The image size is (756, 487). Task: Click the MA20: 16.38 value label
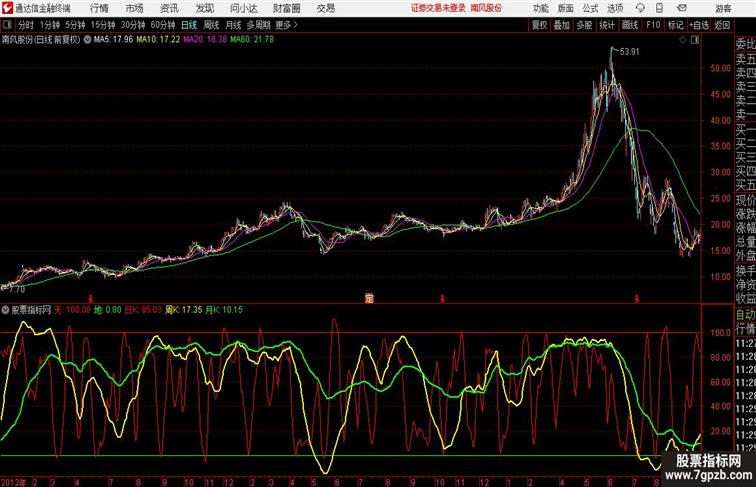[x=205, y=40]
